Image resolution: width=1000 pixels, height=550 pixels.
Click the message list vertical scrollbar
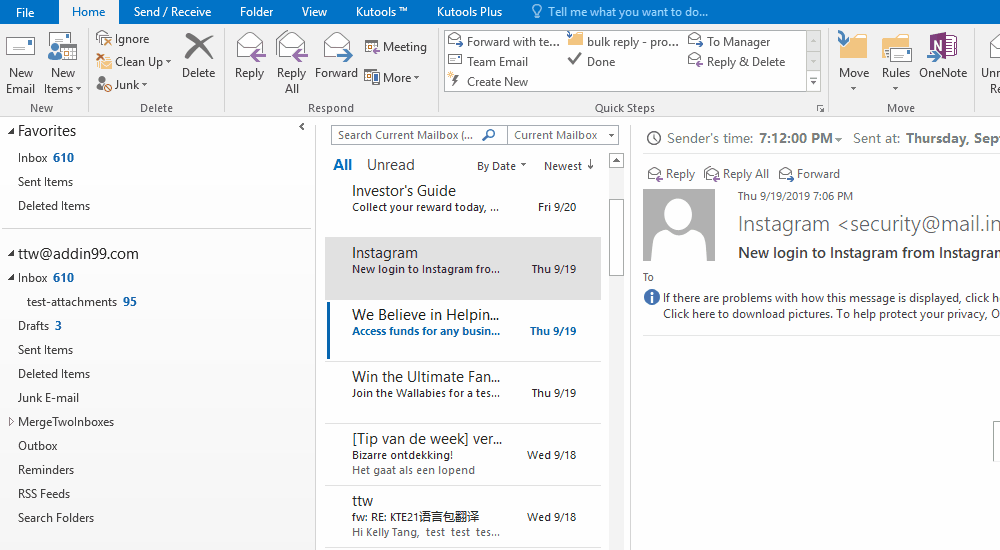point(616,236)
